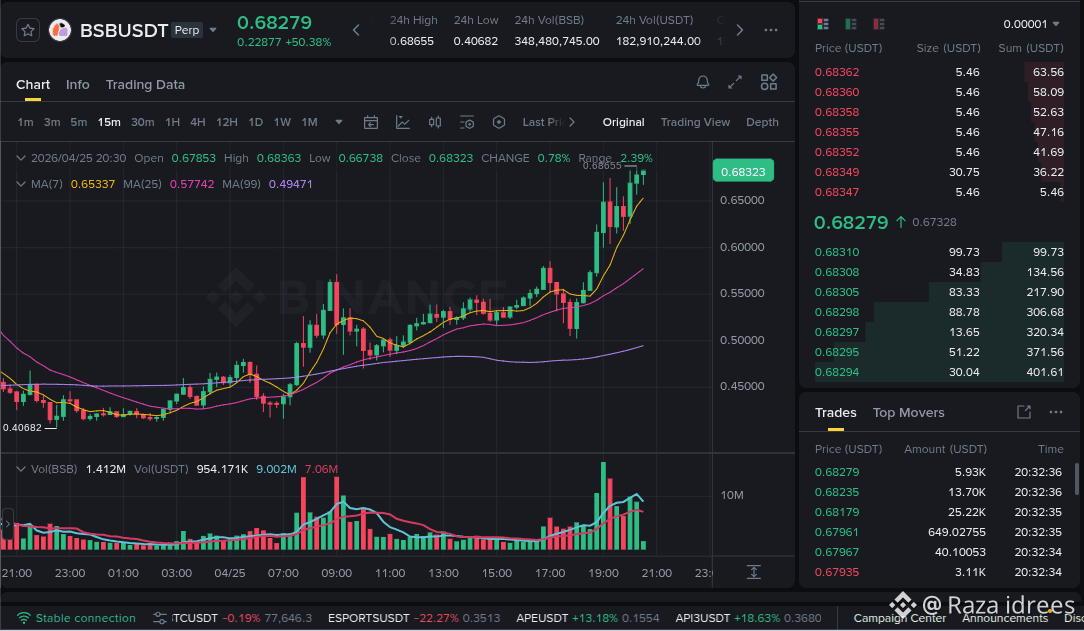Collapse the MA indicator legend row
Image resolution: width=1084 pixels, height=631 pixels.
click(21, 184)
